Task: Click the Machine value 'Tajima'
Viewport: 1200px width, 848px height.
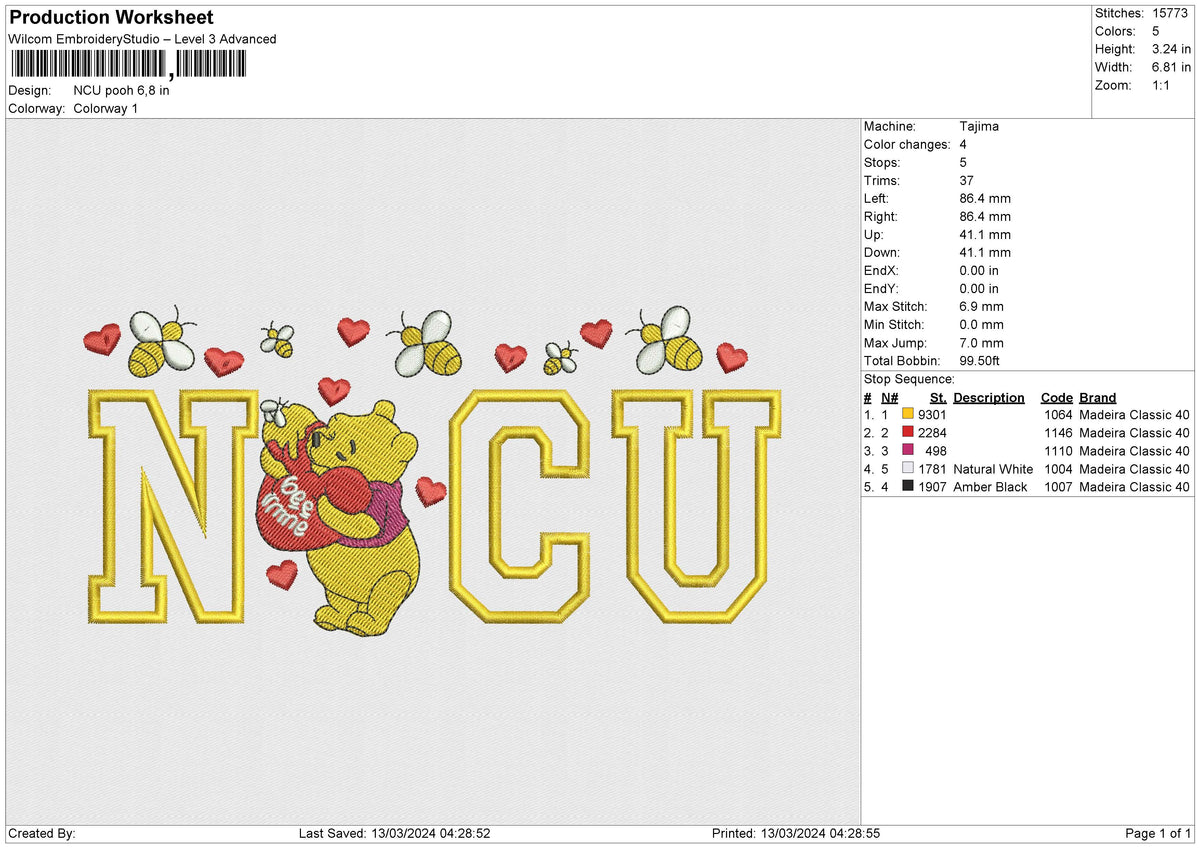Action: pos(979,126)
